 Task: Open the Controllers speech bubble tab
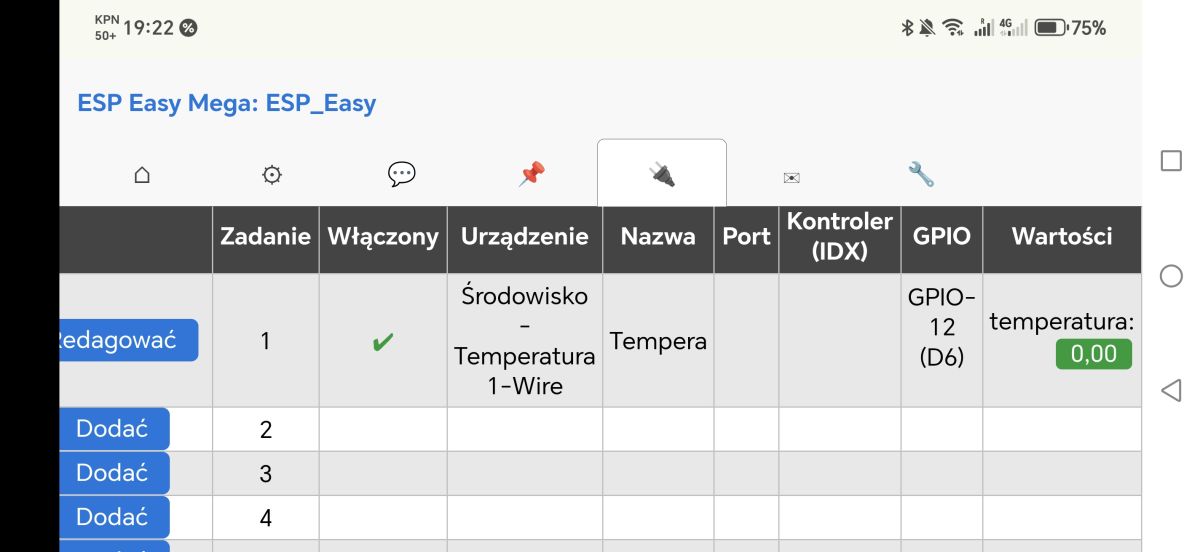(x=401, y=174)
